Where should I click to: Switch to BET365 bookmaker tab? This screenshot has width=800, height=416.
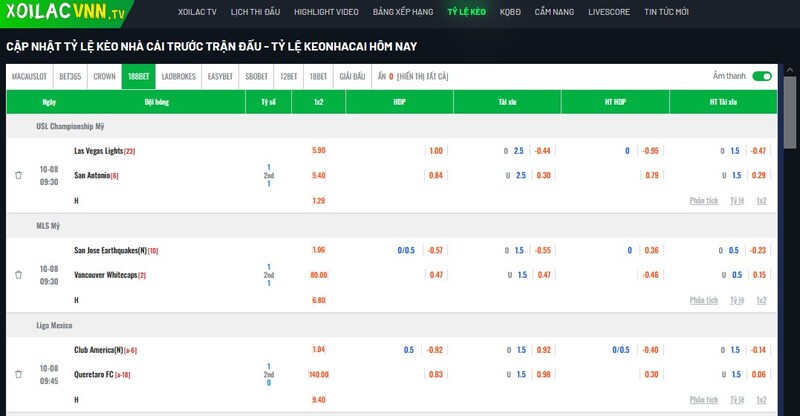[70, 77]
